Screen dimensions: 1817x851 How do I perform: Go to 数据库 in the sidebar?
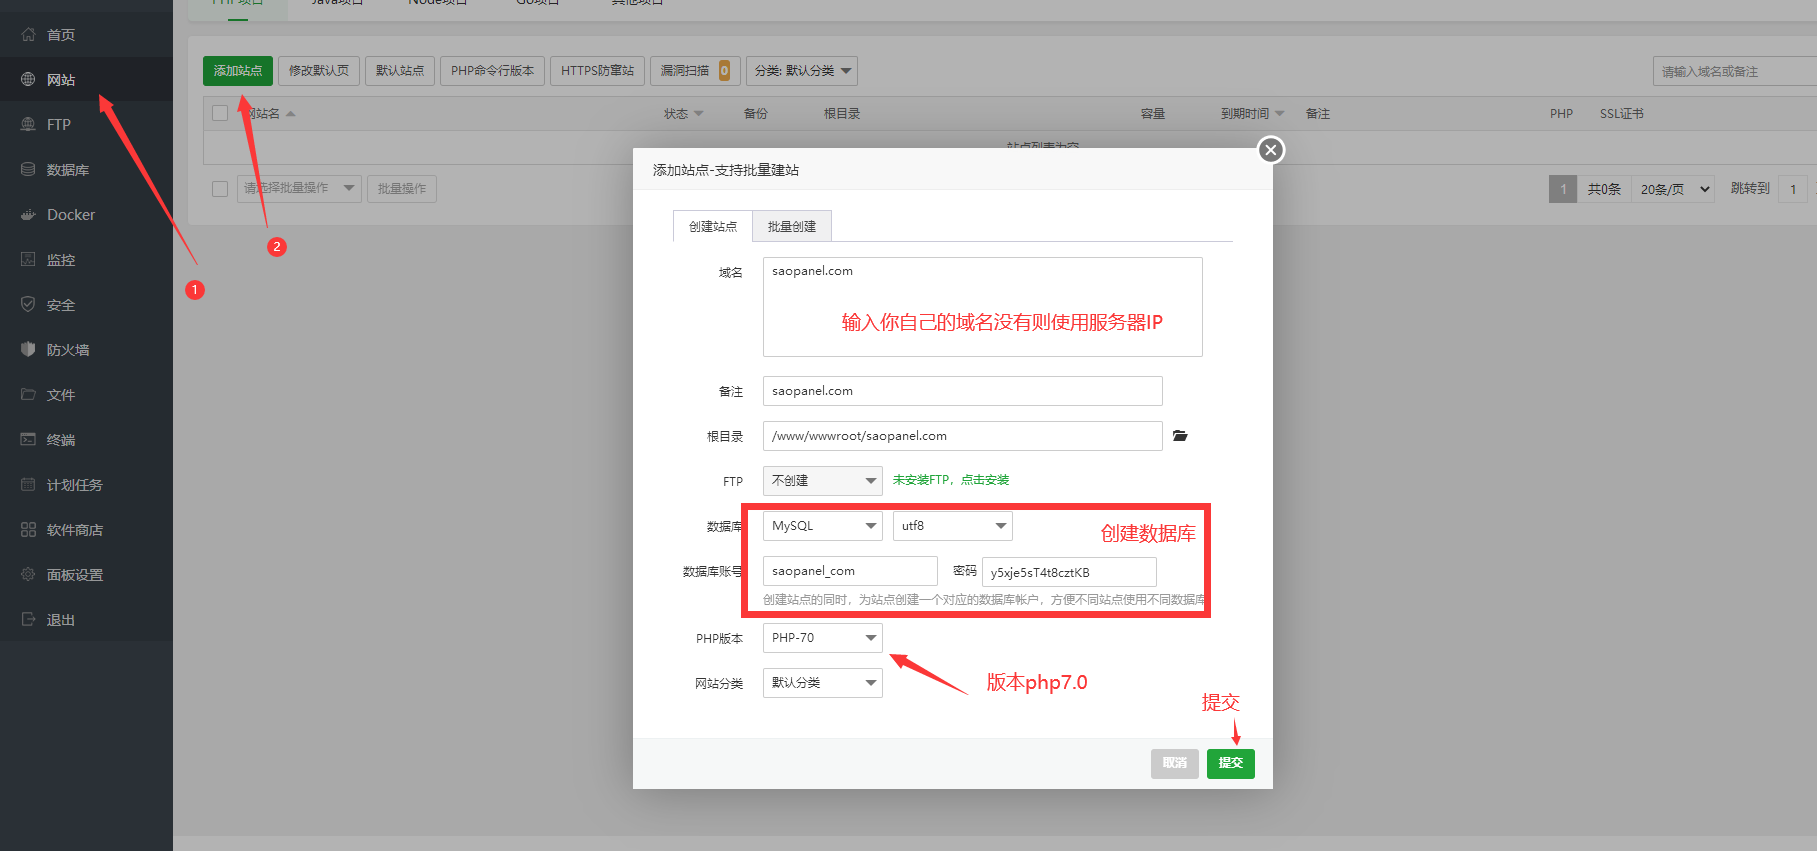[x=67, y=170]
